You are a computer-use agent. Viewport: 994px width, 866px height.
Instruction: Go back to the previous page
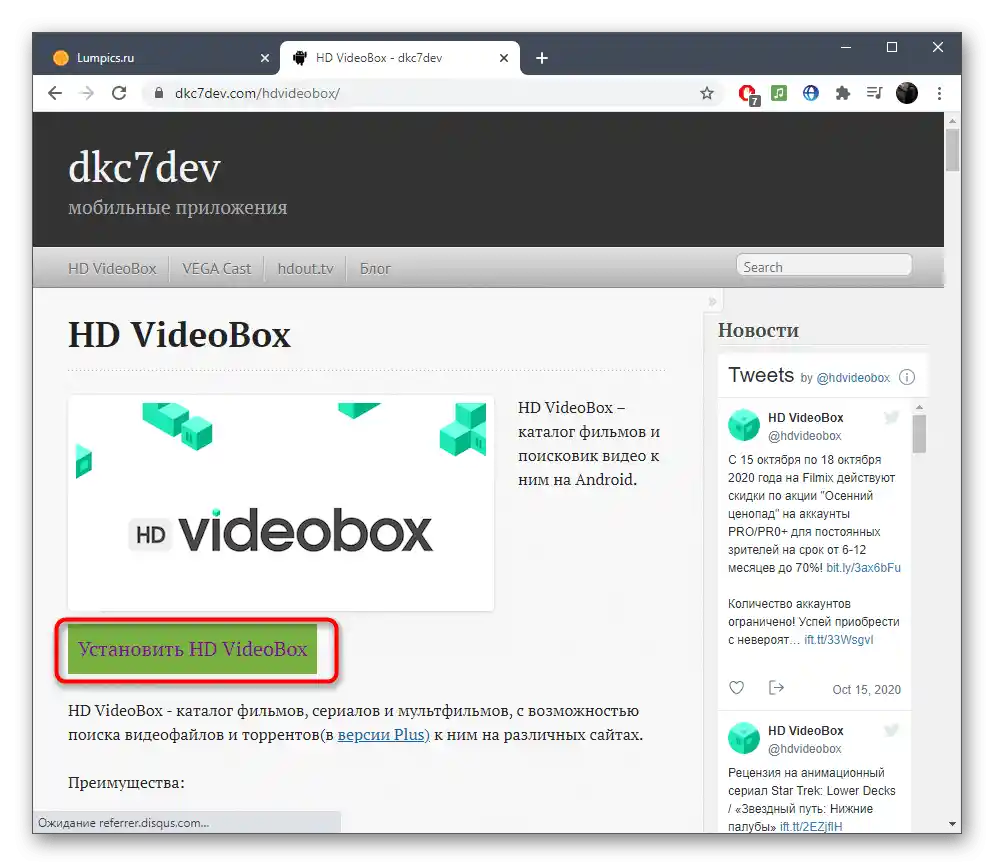[55, 93]
